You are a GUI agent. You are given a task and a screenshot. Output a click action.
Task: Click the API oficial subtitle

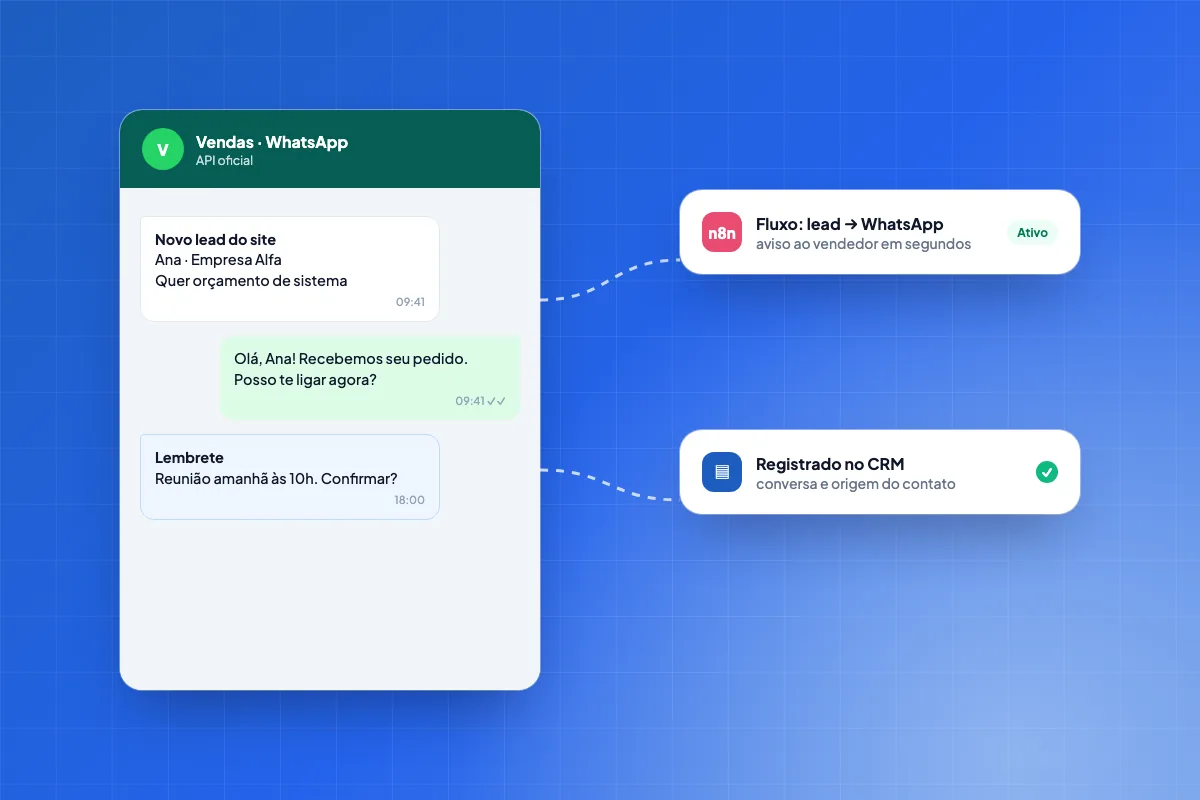[224, 161]
